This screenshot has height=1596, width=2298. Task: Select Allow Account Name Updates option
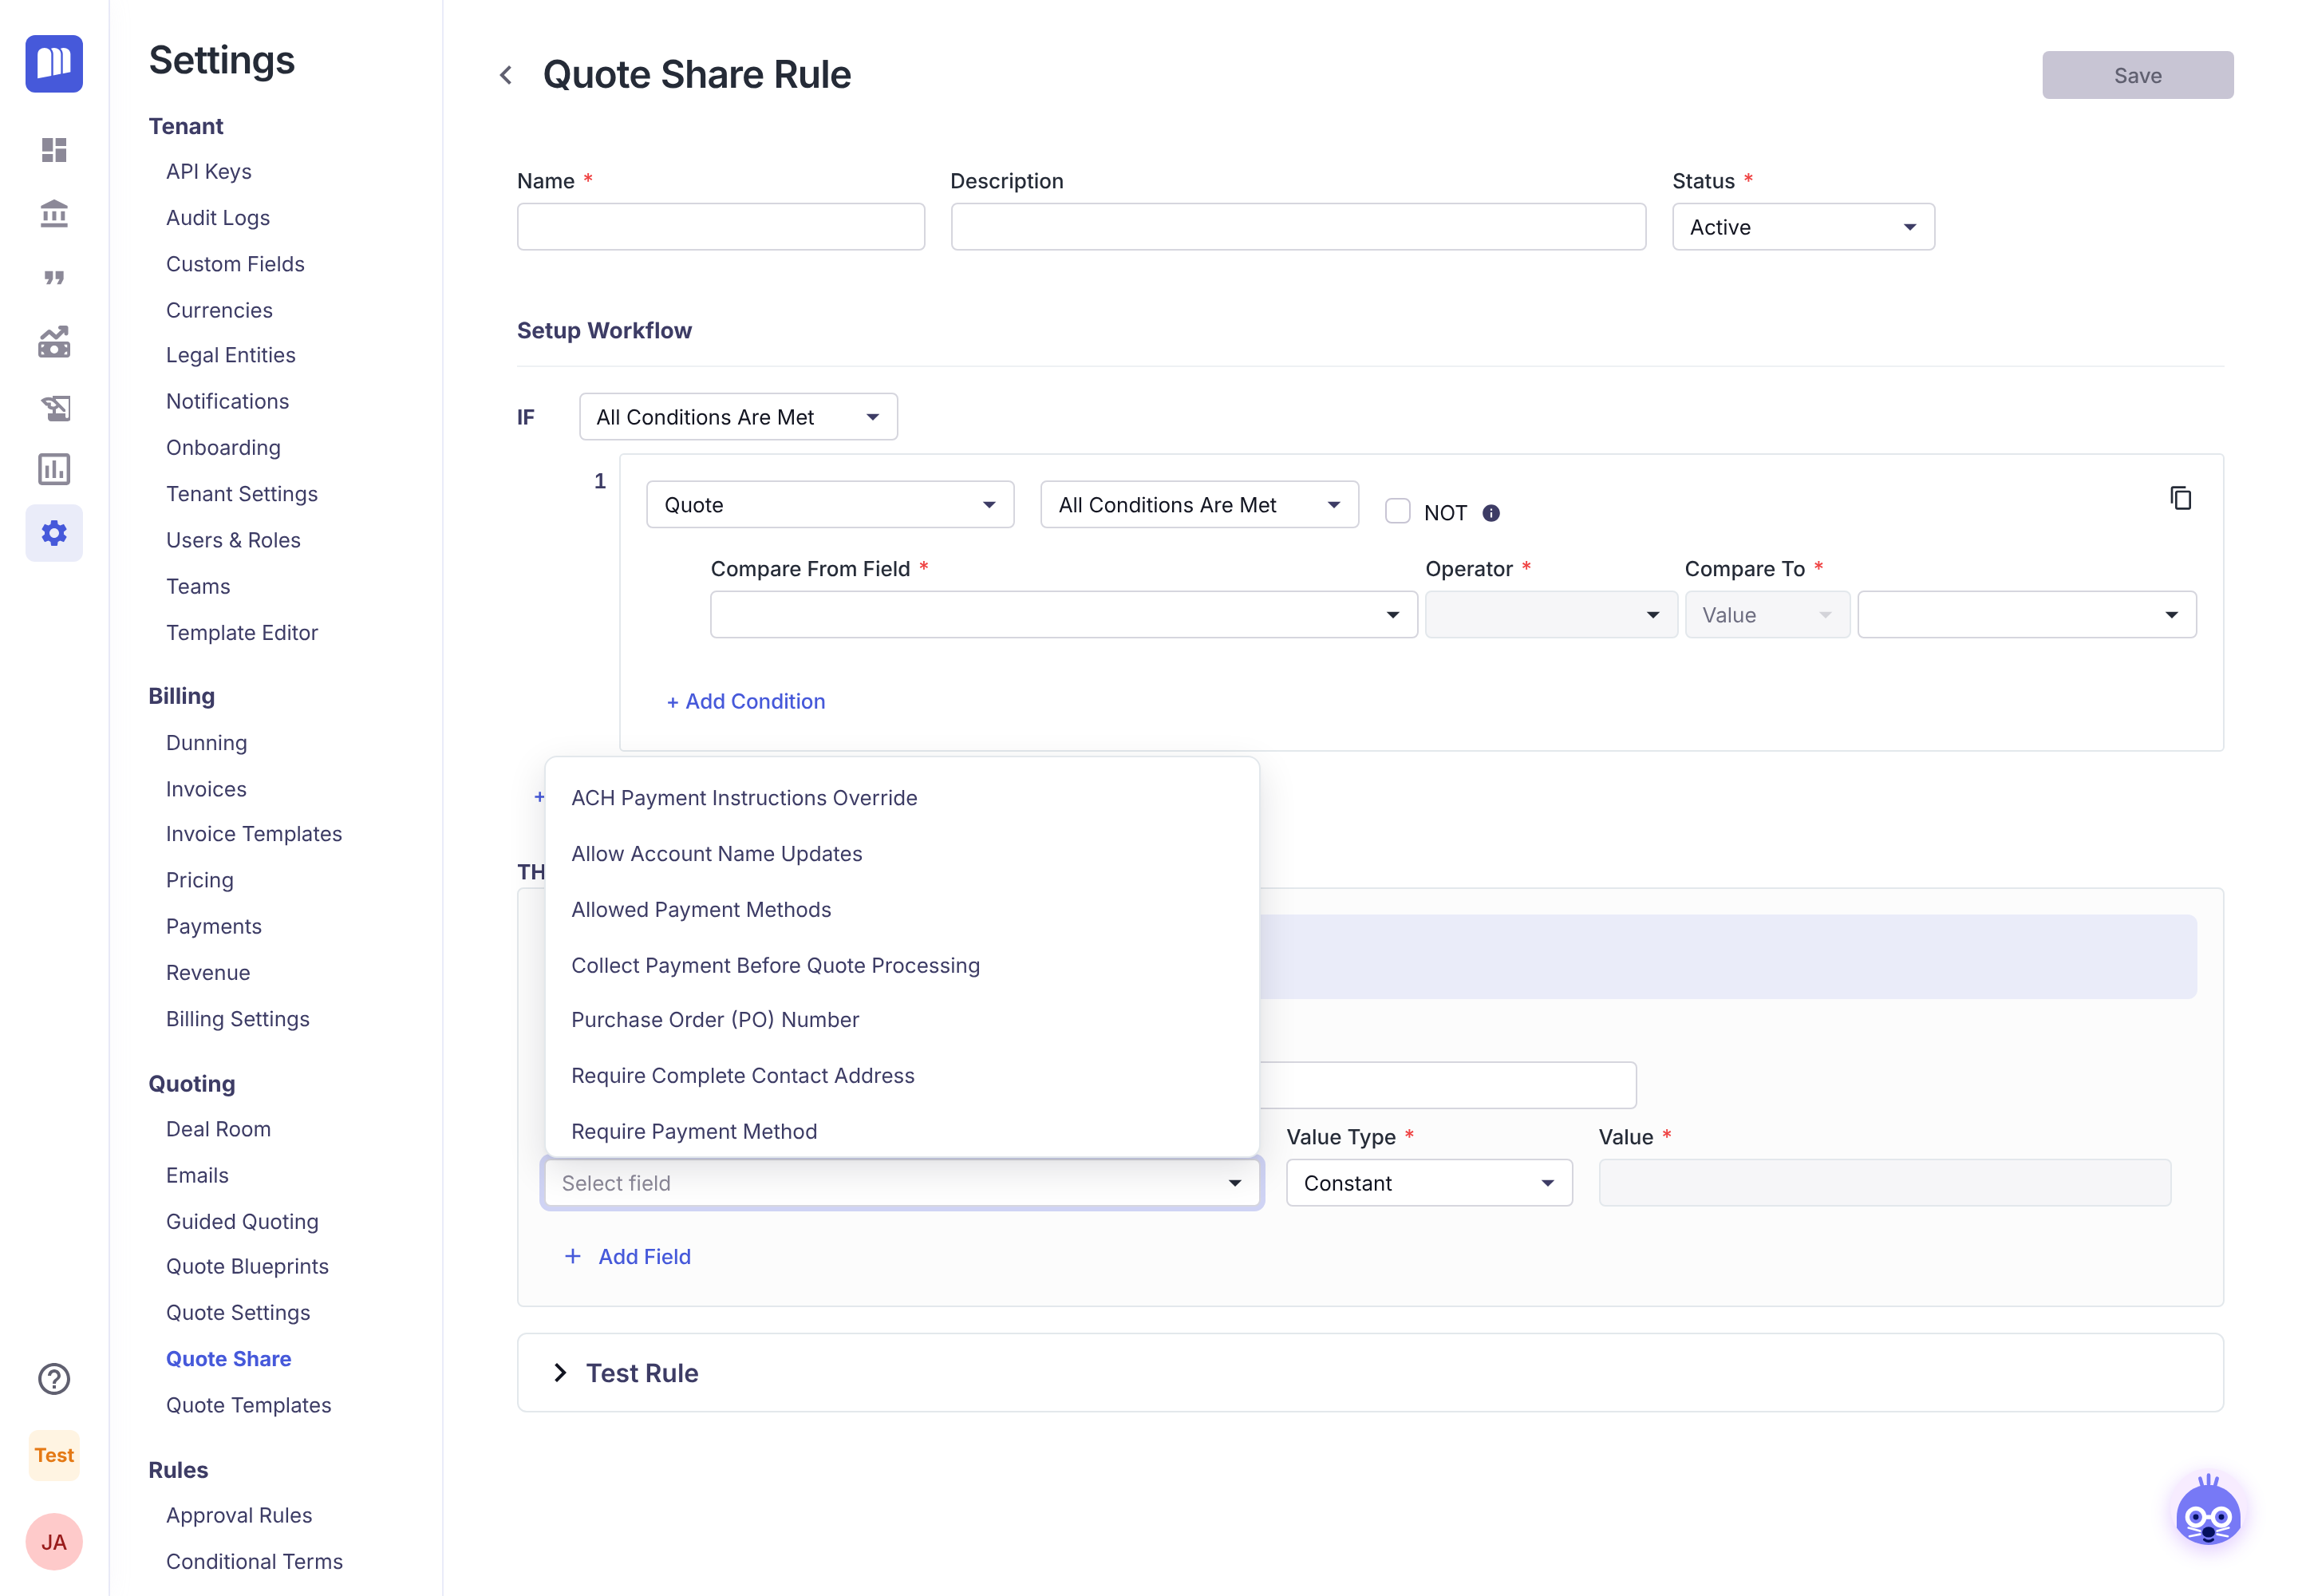[x=902, y=854]
